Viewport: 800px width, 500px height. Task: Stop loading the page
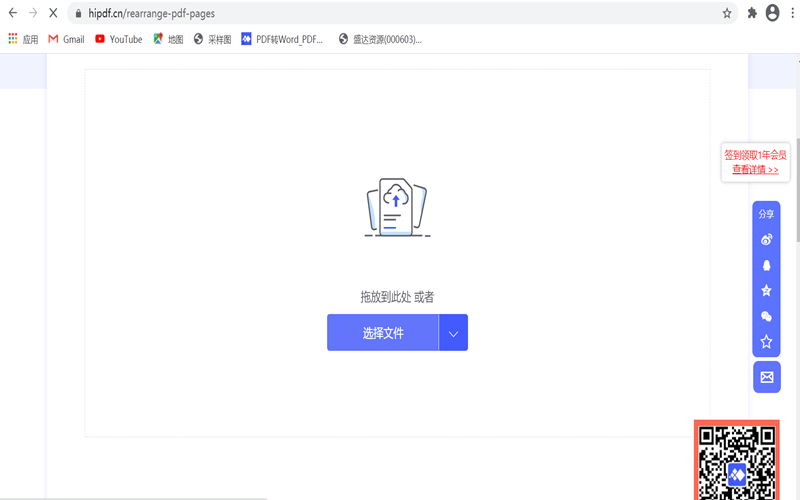tap(53, 14)
